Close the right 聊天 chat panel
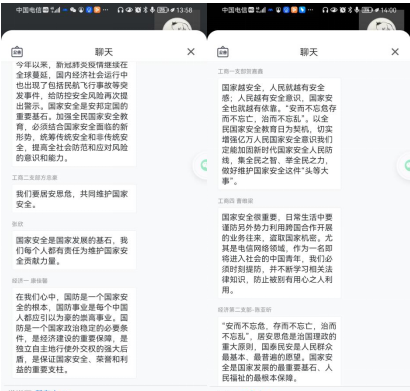The height and width of the screenshot is (391, 410). (395, 52)
